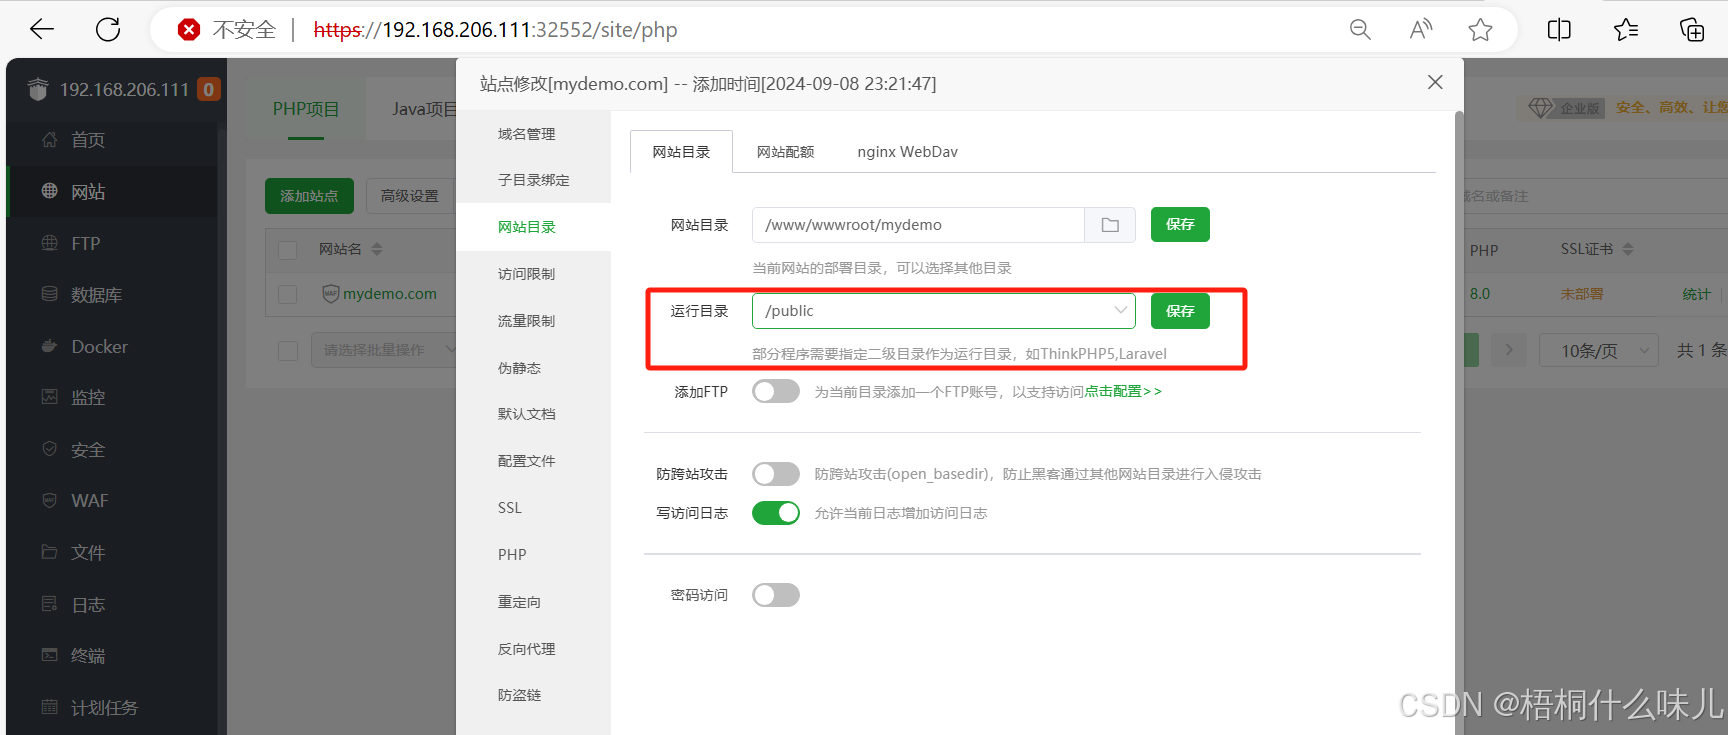
Task: Click the red not-secure warning icon
Action: coord(188,30)
